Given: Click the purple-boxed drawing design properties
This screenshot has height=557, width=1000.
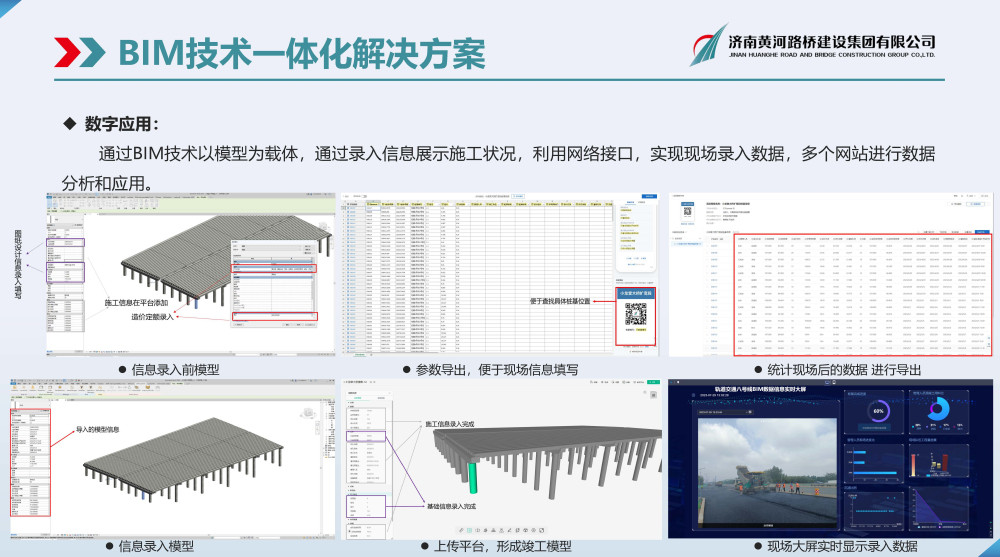Looking at the screenshot, I should (x=67, y=242).
